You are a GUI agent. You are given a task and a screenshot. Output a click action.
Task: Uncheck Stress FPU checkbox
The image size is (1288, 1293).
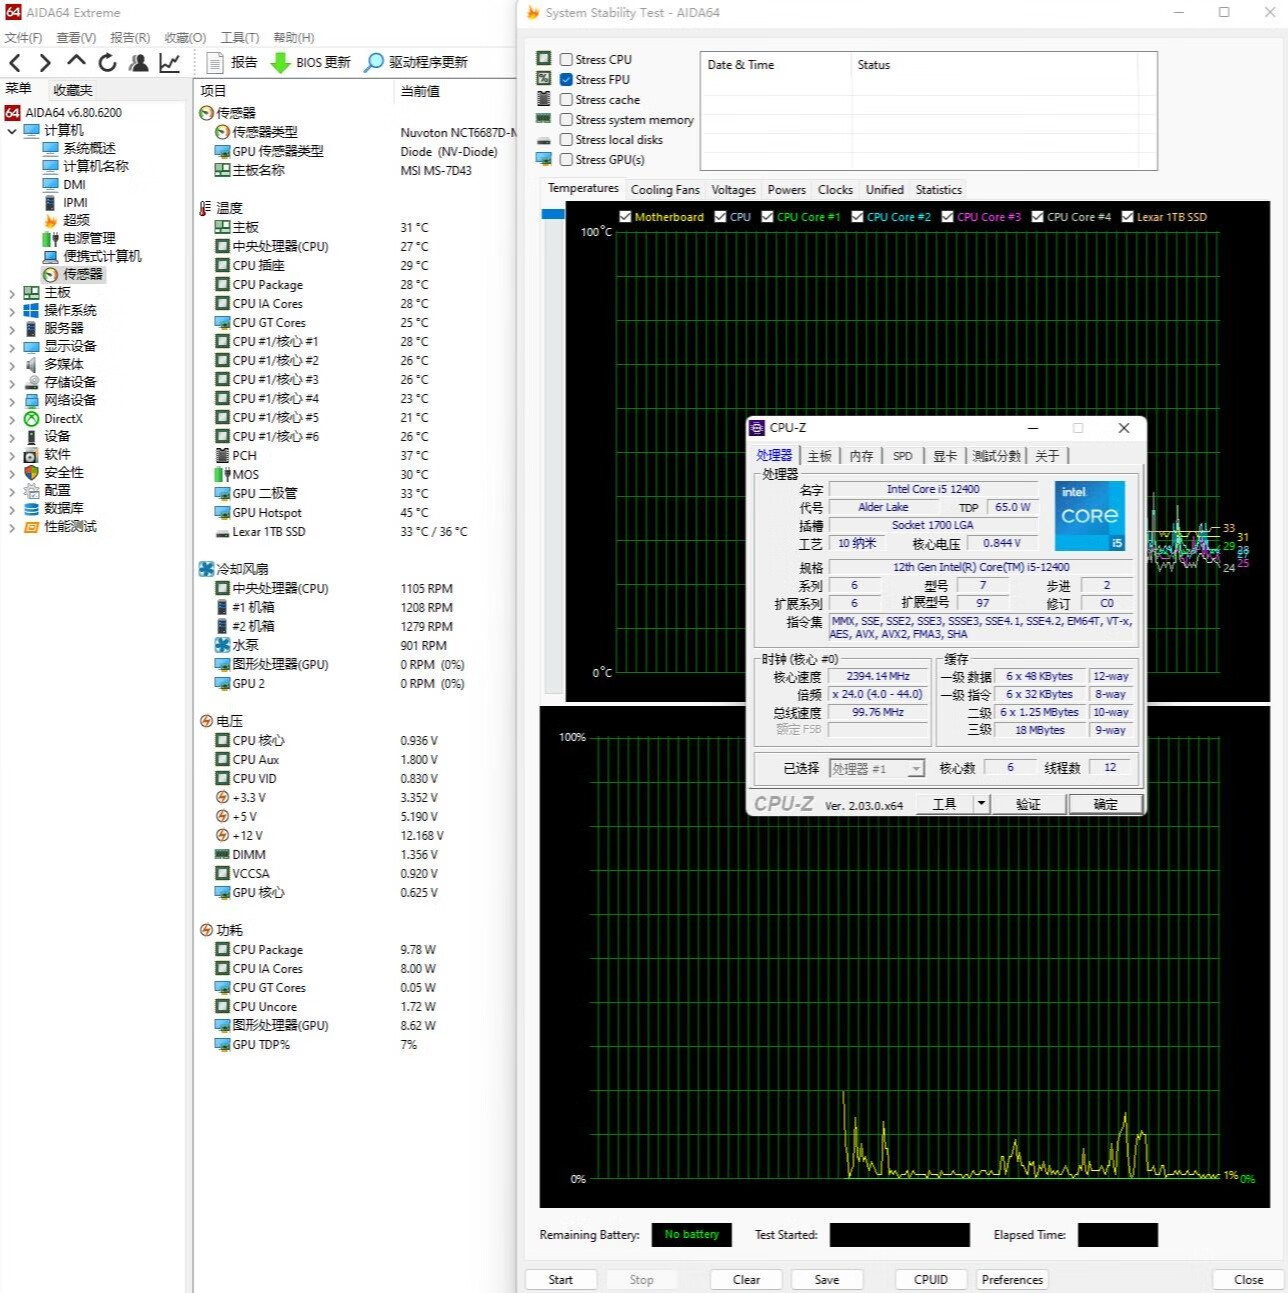[x=566, y=80]
